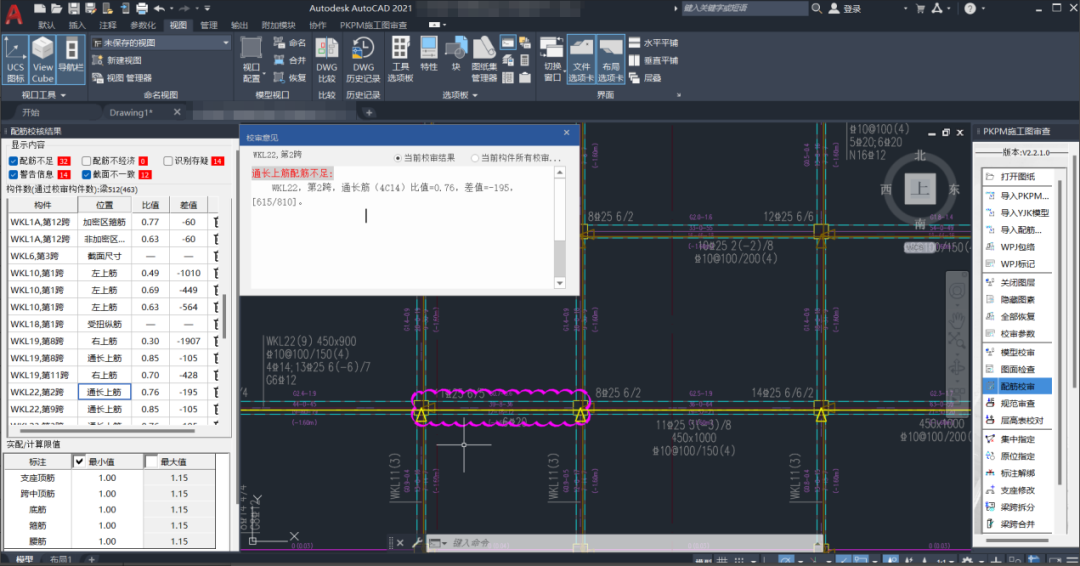Uncheck the 截面不一致 checkbox
The width and height of the screenshot is (1080, 566).
(86, 175)
